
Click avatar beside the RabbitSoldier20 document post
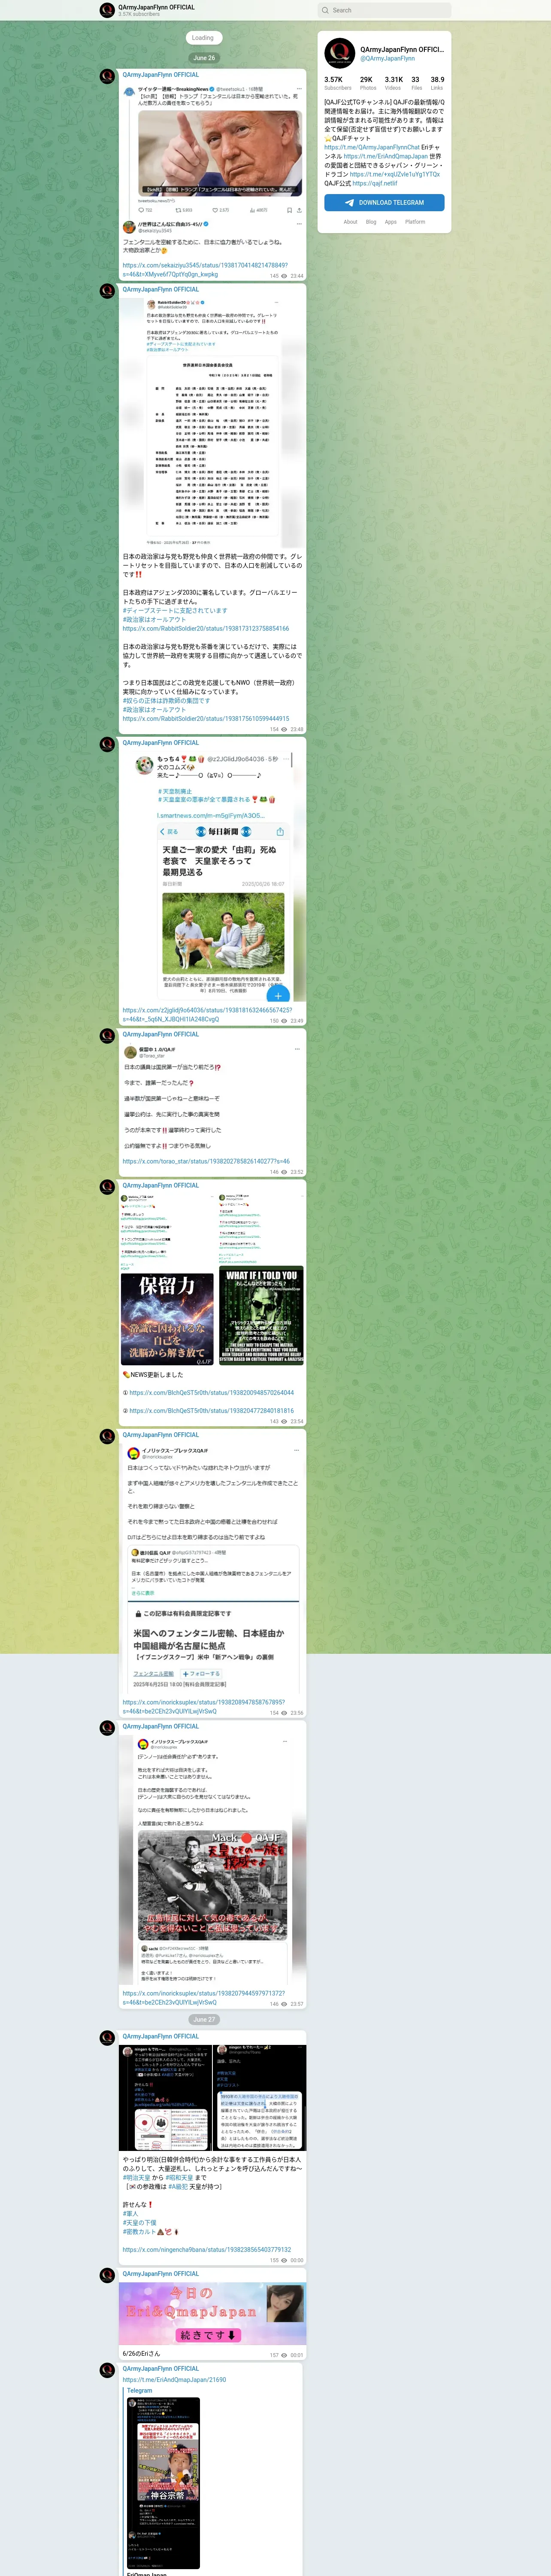(x=107, y=291)
